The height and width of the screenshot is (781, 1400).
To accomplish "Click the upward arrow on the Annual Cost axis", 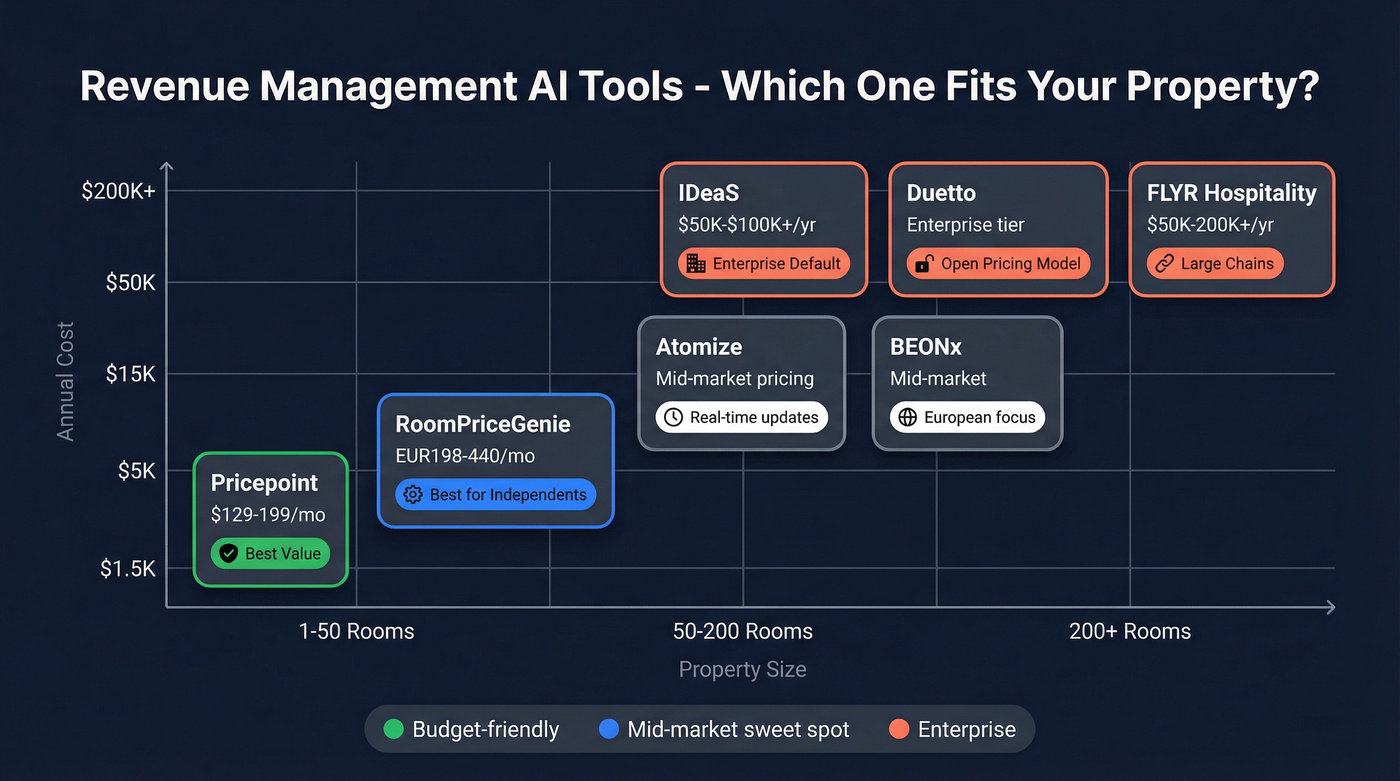I will 167,165.
